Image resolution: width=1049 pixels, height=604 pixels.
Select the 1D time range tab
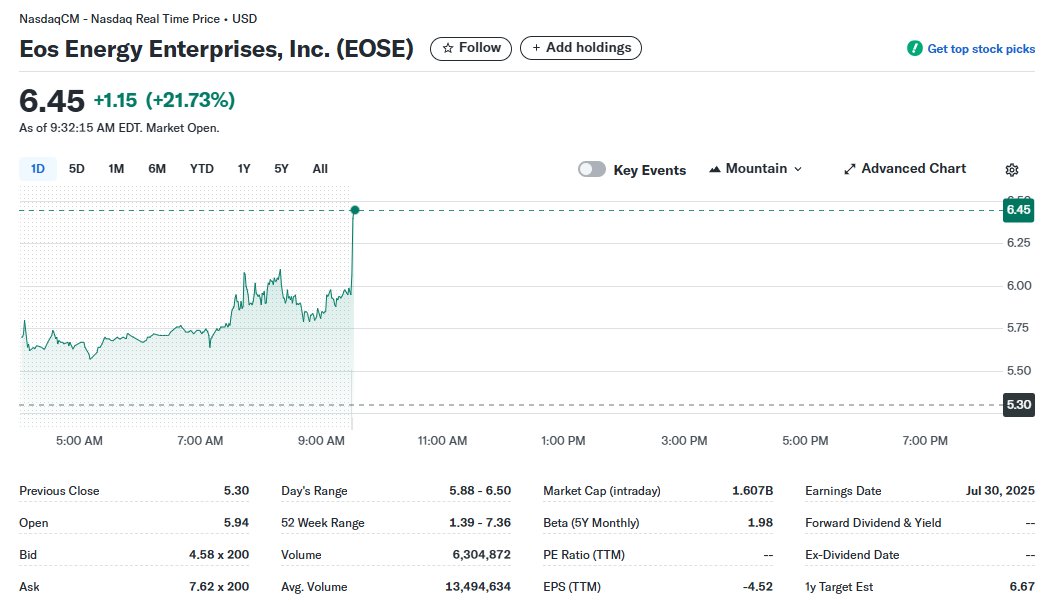pos(37,169)
